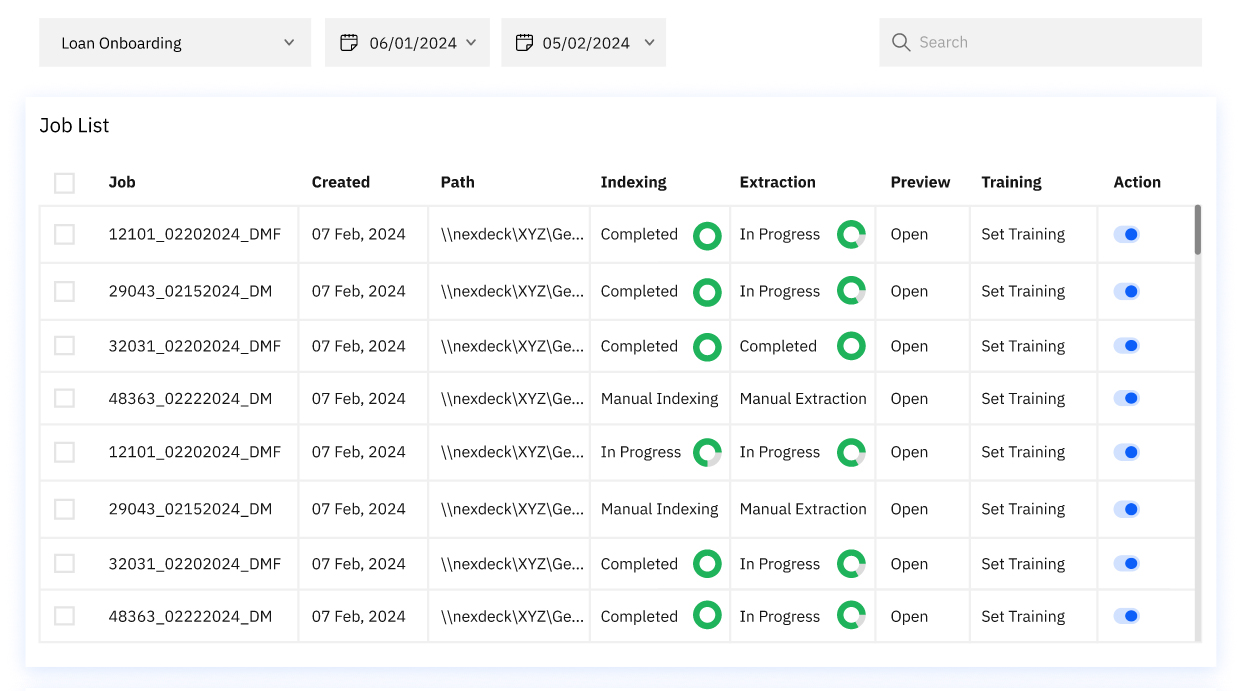Click the first row's Indexing completed ring icon
Viewport: 1250px width, 691px height.
tap(707, 235)
